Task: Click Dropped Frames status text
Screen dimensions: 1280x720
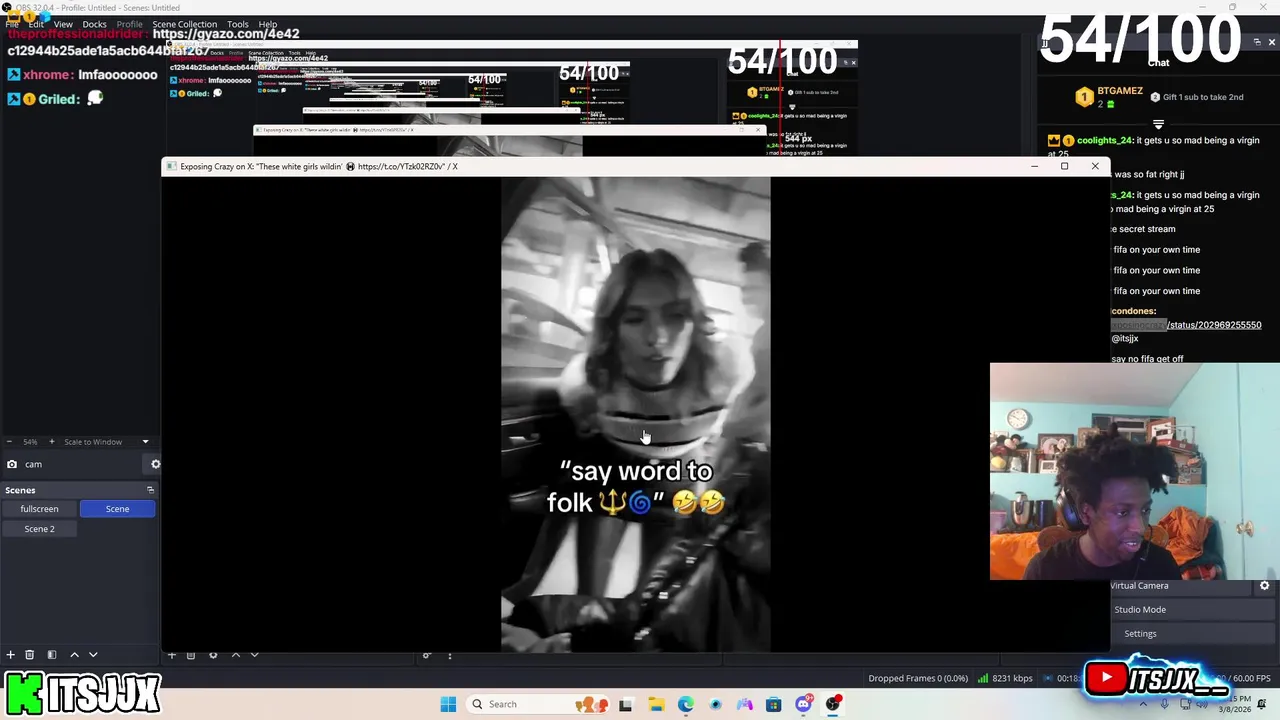Action: tap(918, 678)
